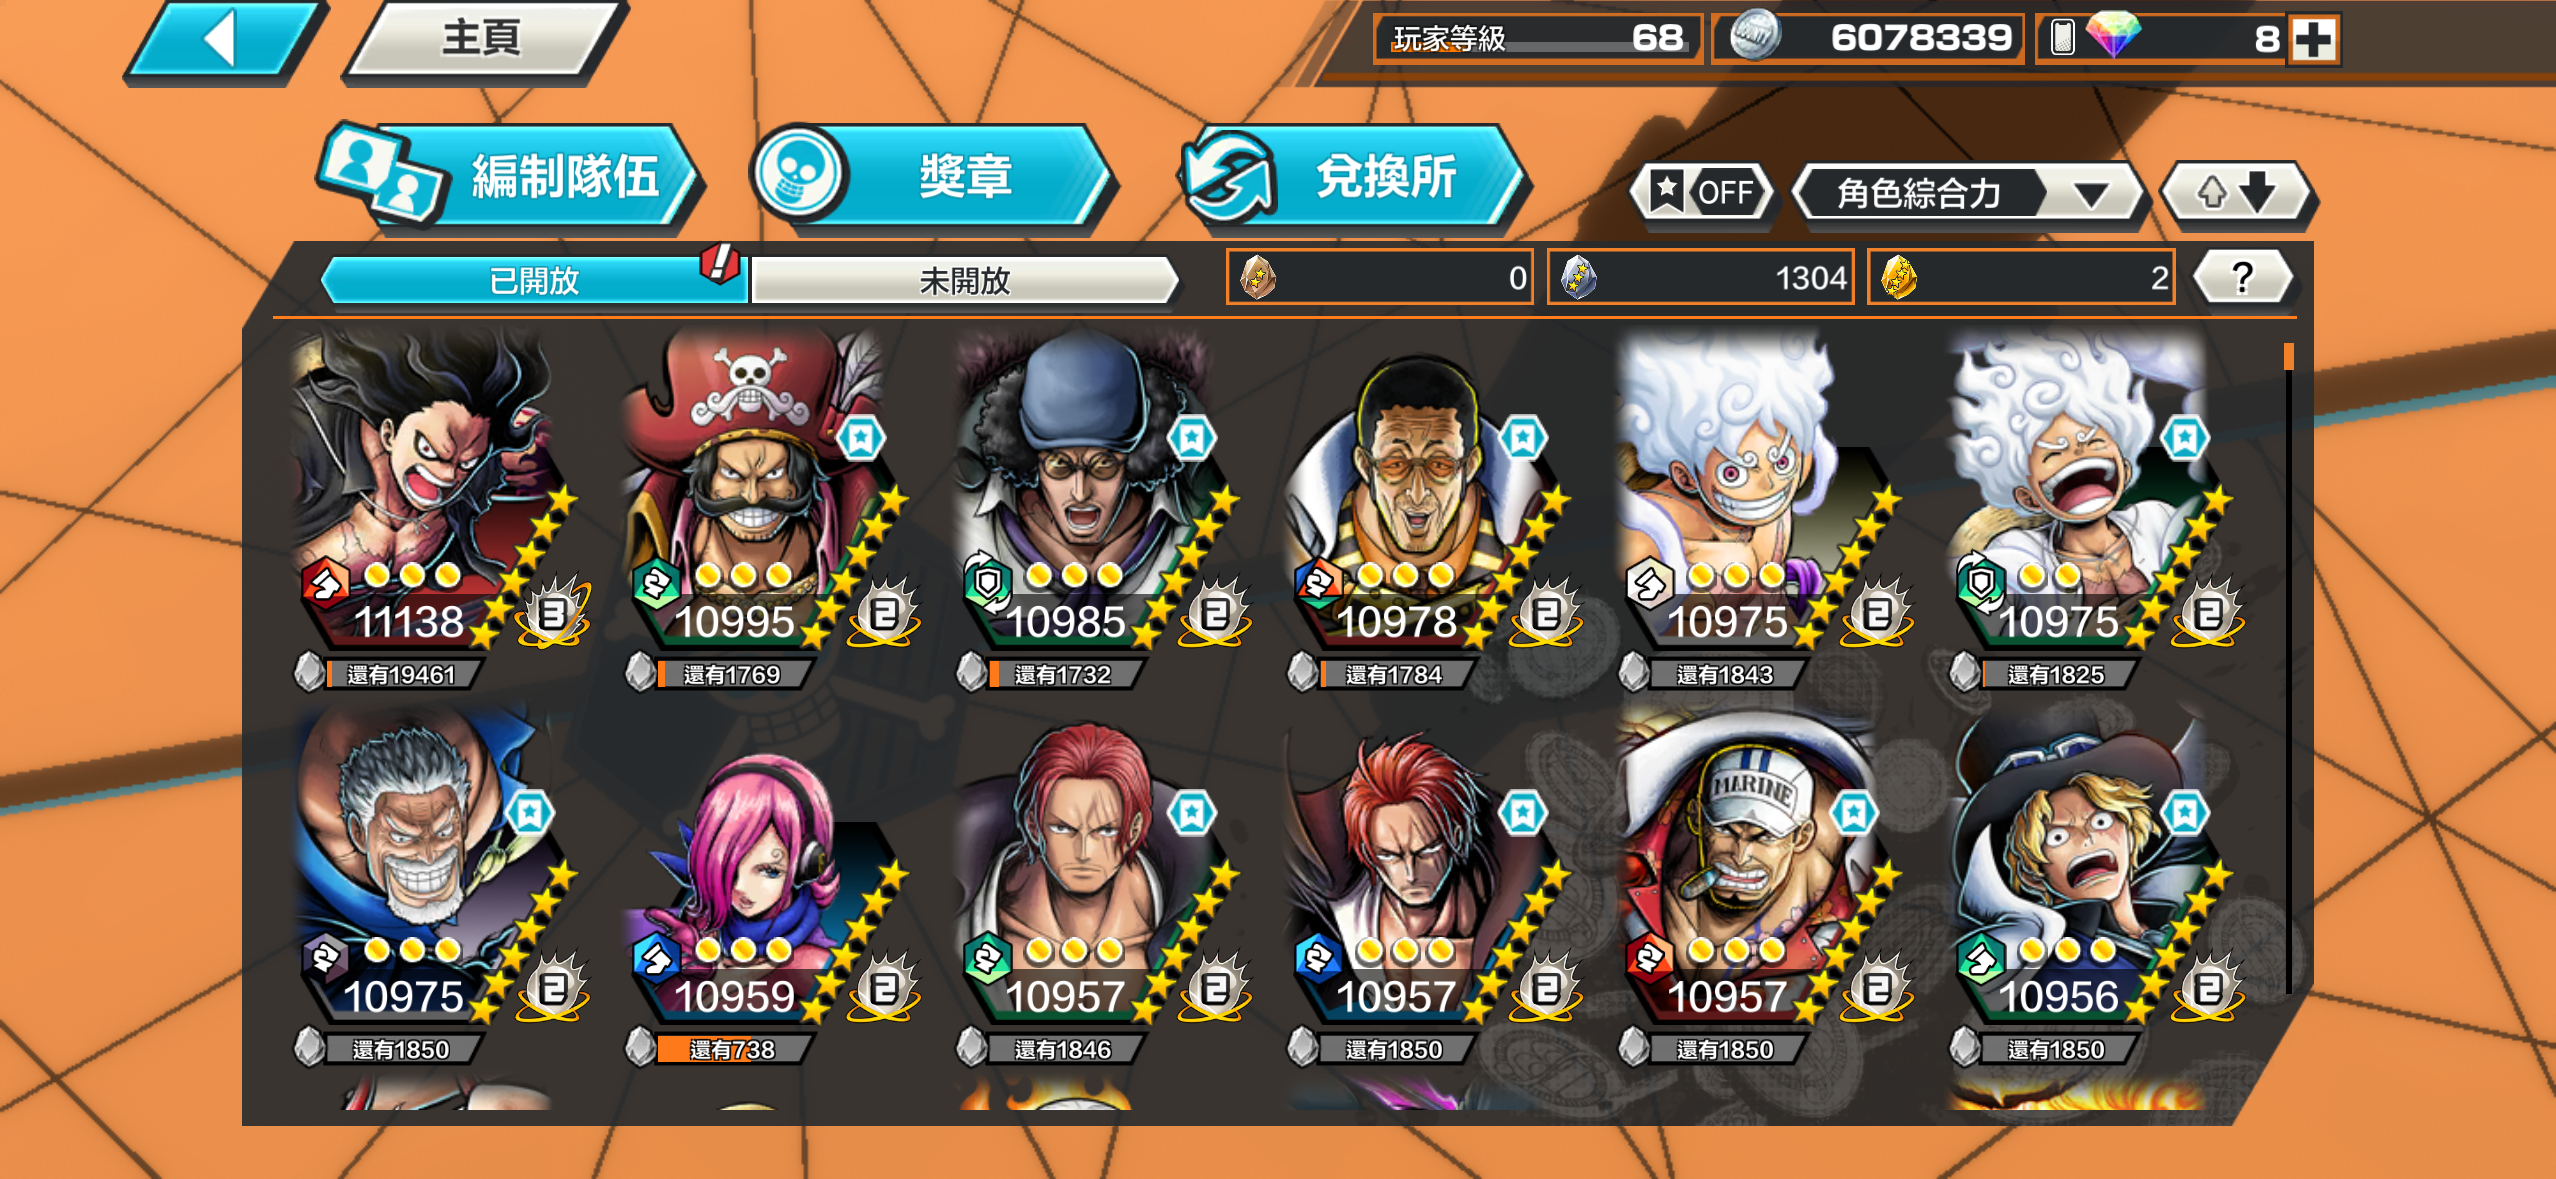Expand the 角色綜合力 sort dropdown
The width and height of the screenshot is (2556, 1179).
pyautogui.click(x=1968, y=192)
